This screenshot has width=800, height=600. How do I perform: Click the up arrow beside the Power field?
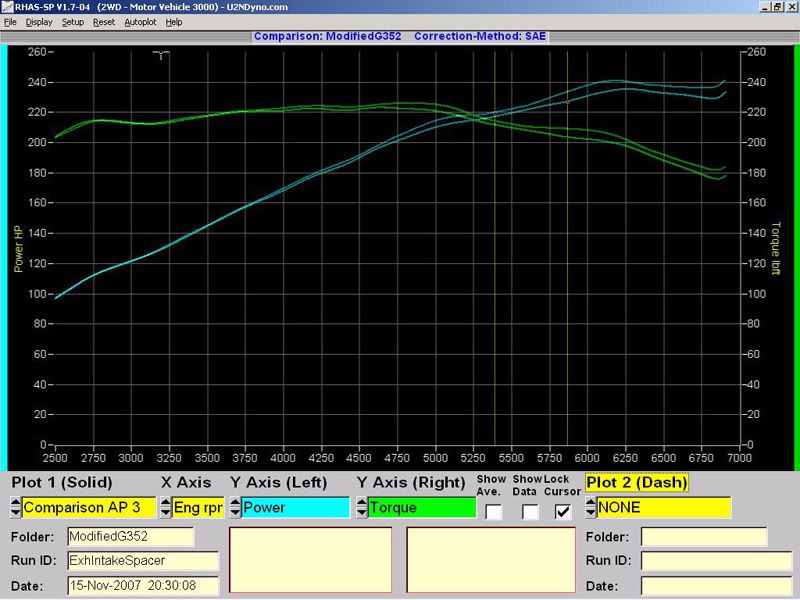pyautogui.click(x=234, y=502)
